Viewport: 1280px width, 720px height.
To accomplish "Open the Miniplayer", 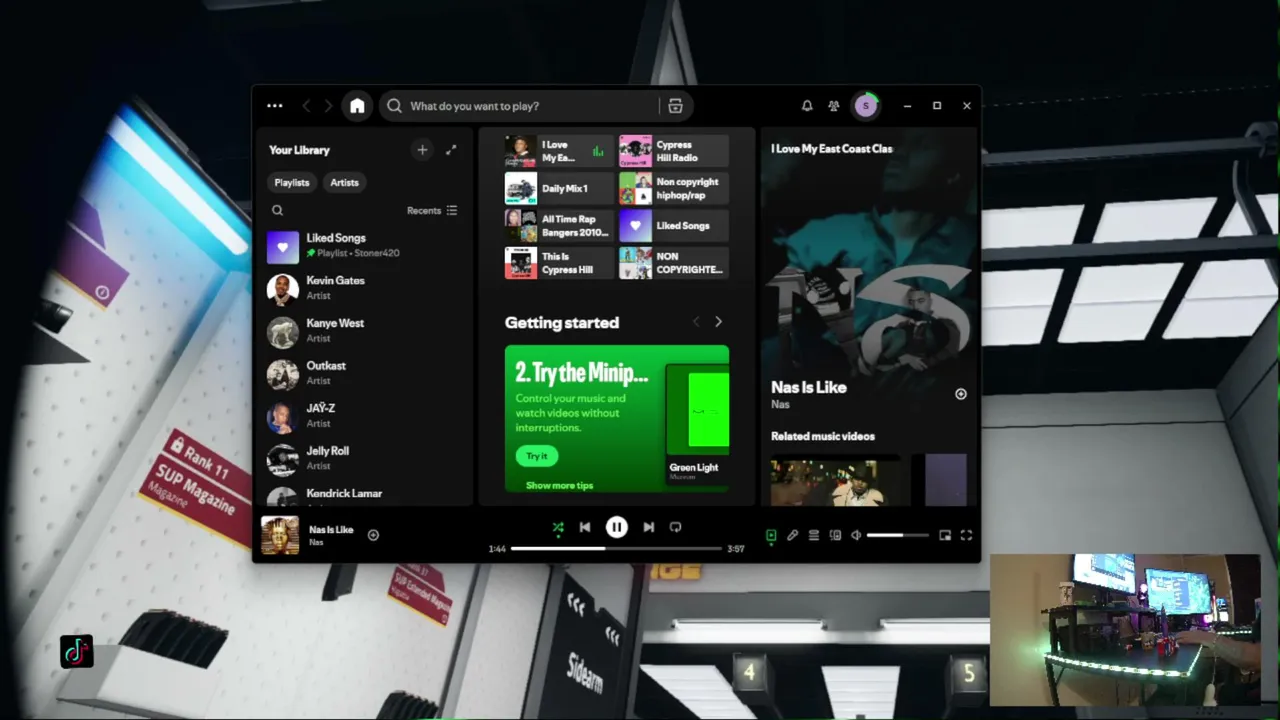I will [945, 536].
